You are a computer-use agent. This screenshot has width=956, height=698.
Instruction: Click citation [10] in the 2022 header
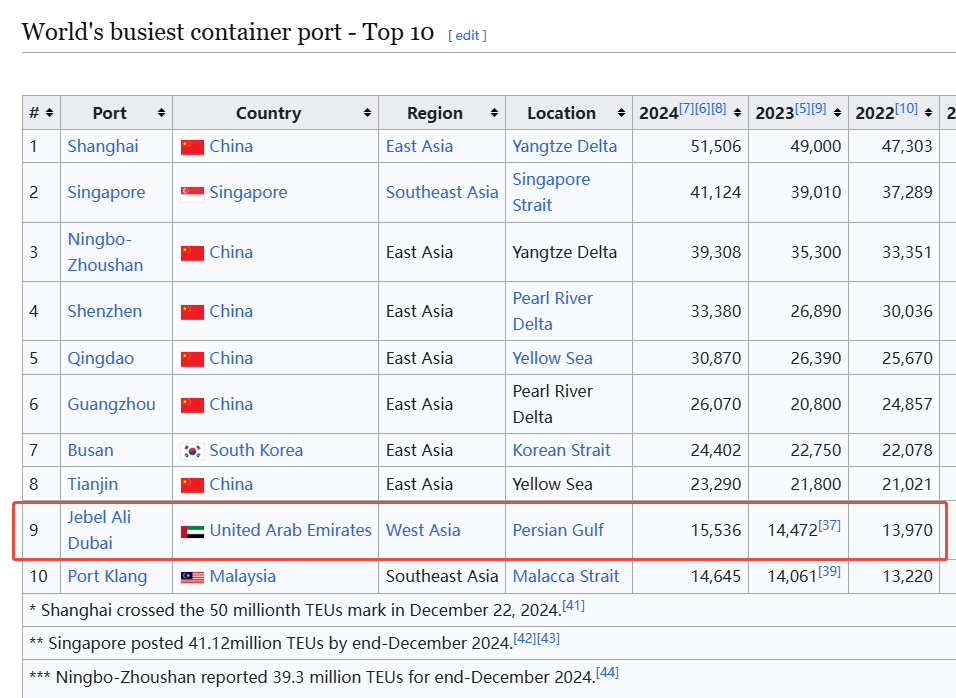tap(906, 108)
